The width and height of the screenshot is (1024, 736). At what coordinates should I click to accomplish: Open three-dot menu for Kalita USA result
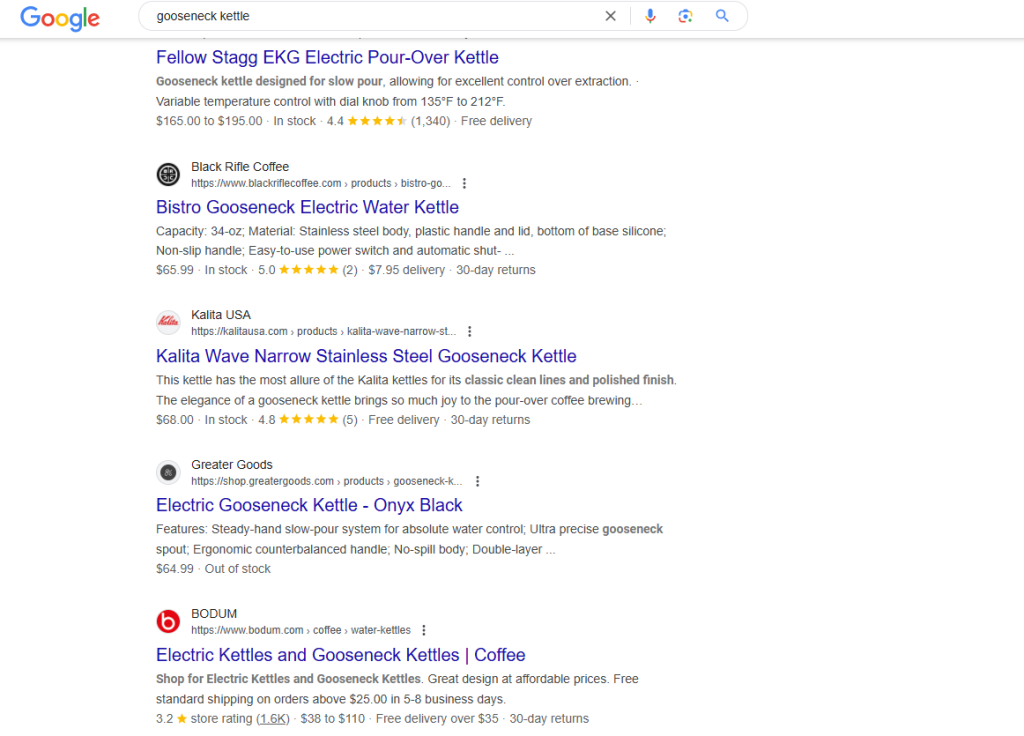click(470, 332)
